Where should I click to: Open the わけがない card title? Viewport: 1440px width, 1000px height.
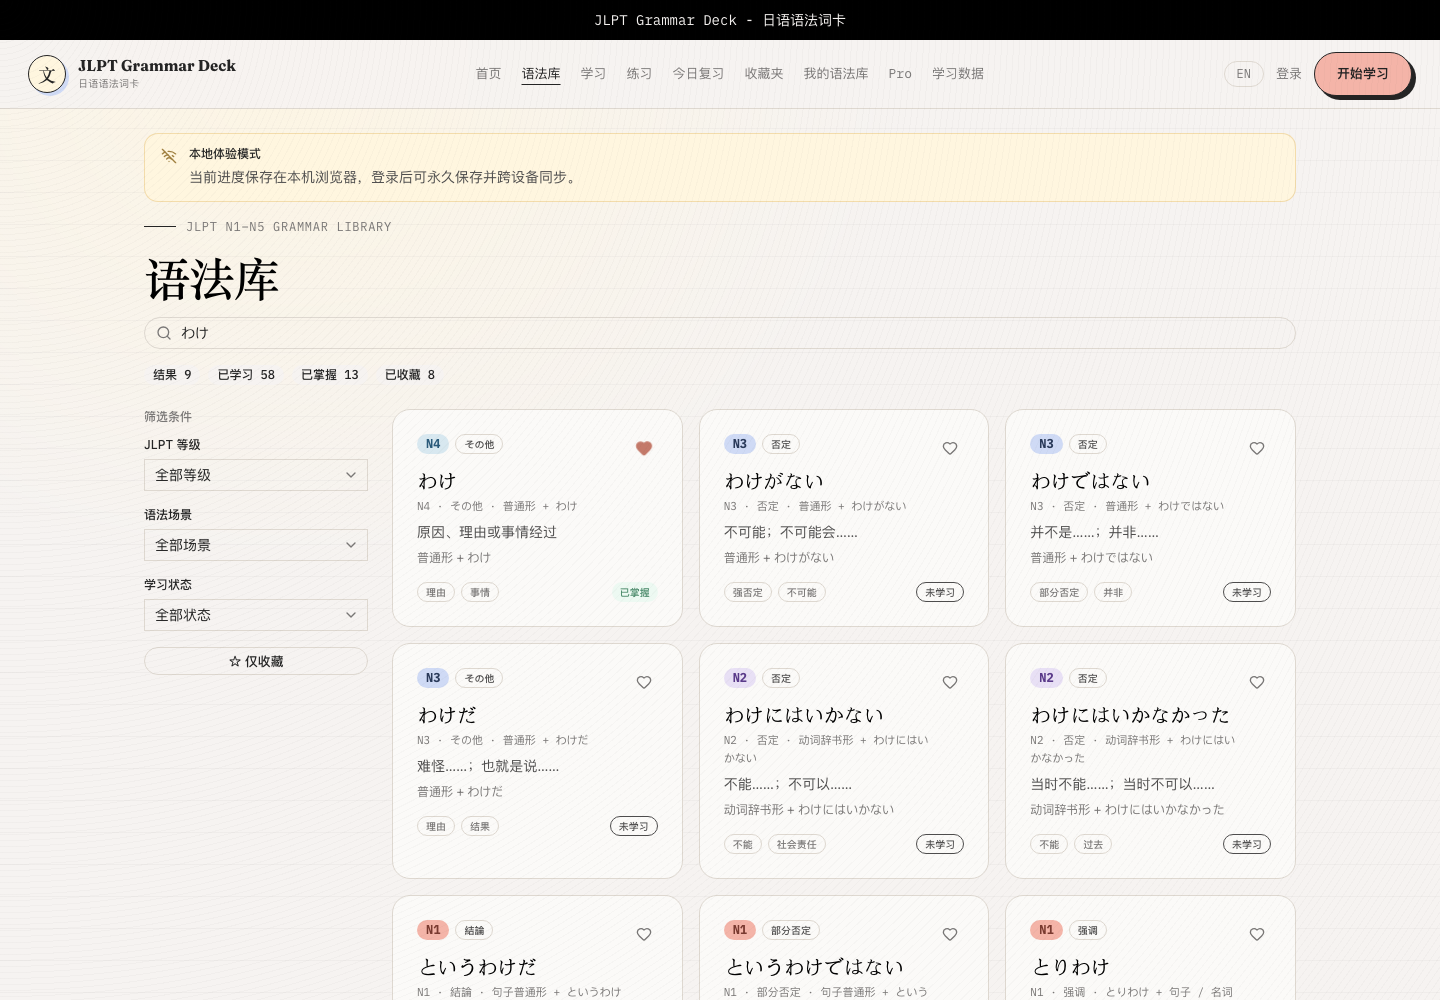(x=774, y=481)
